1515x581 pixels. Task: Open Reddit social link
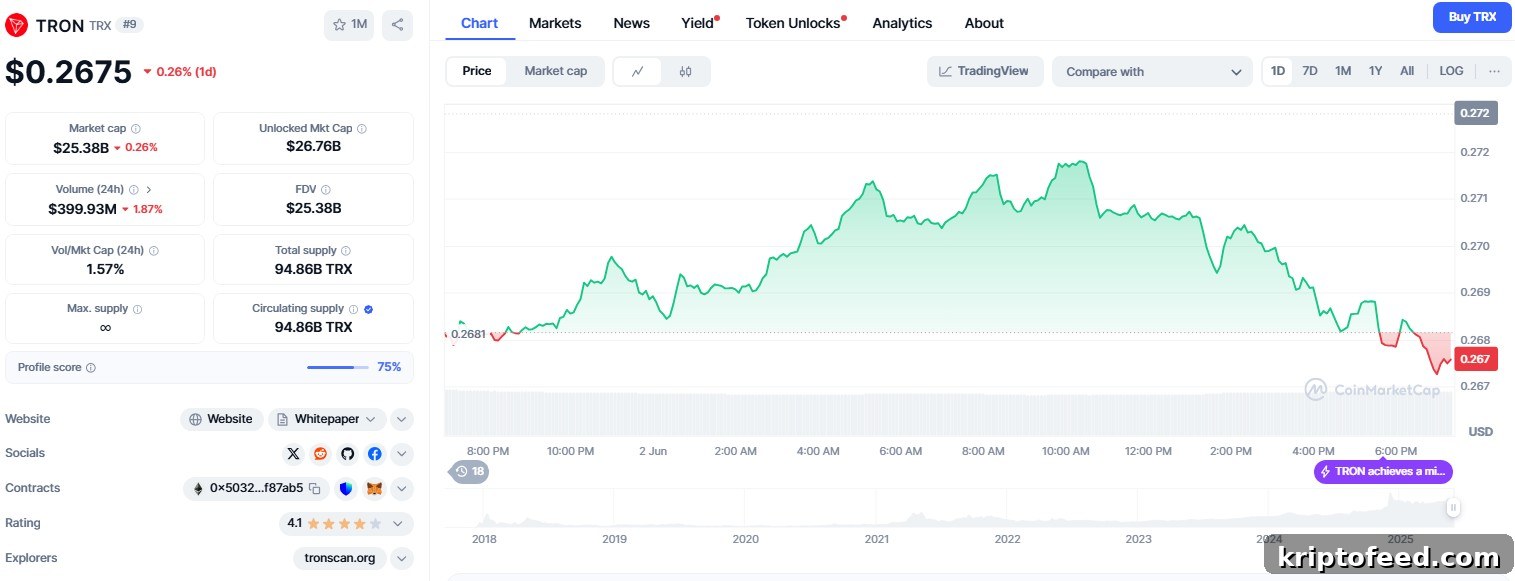pos(320,454)
